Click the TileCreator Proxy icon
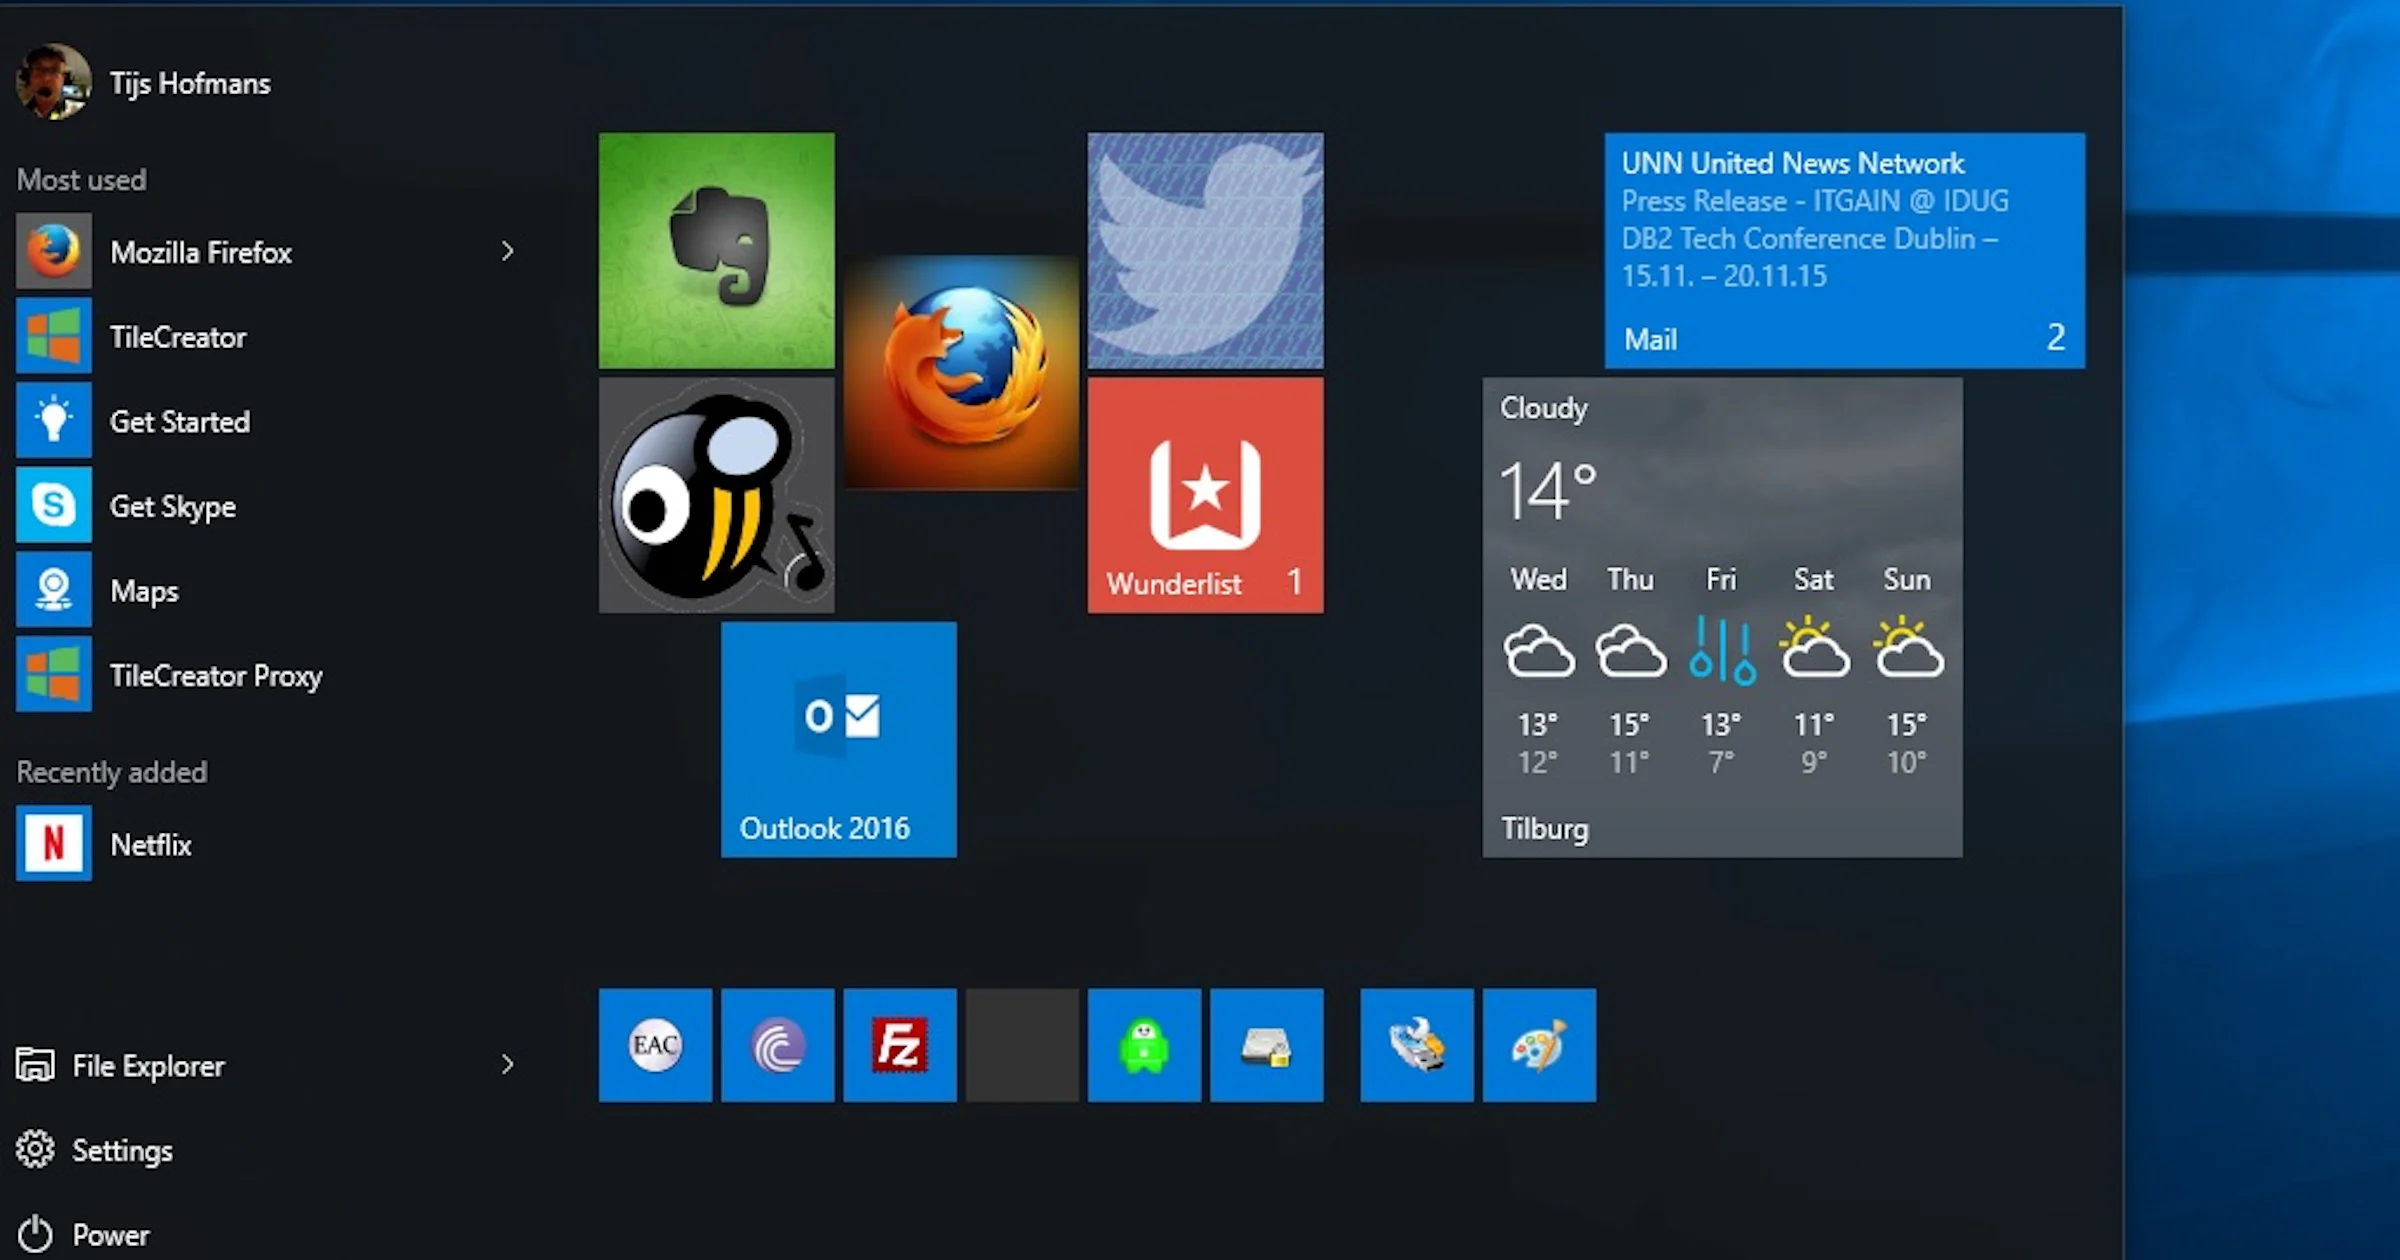 (x=54, y=674)
